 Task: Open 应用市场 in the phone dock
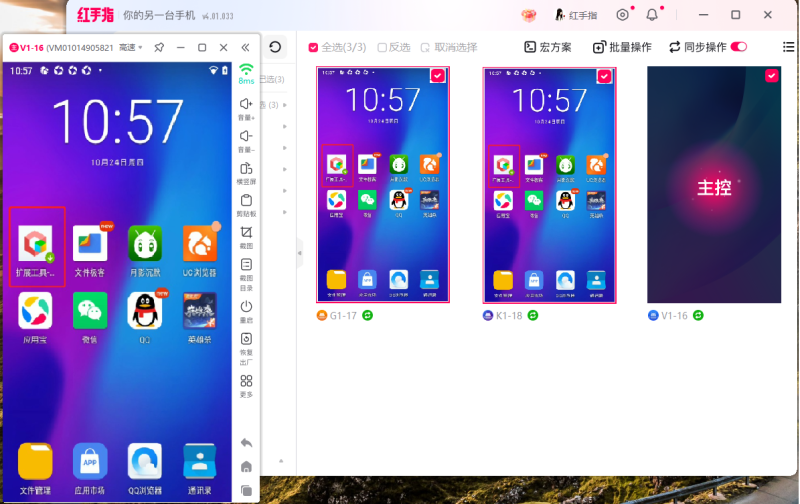90,461
